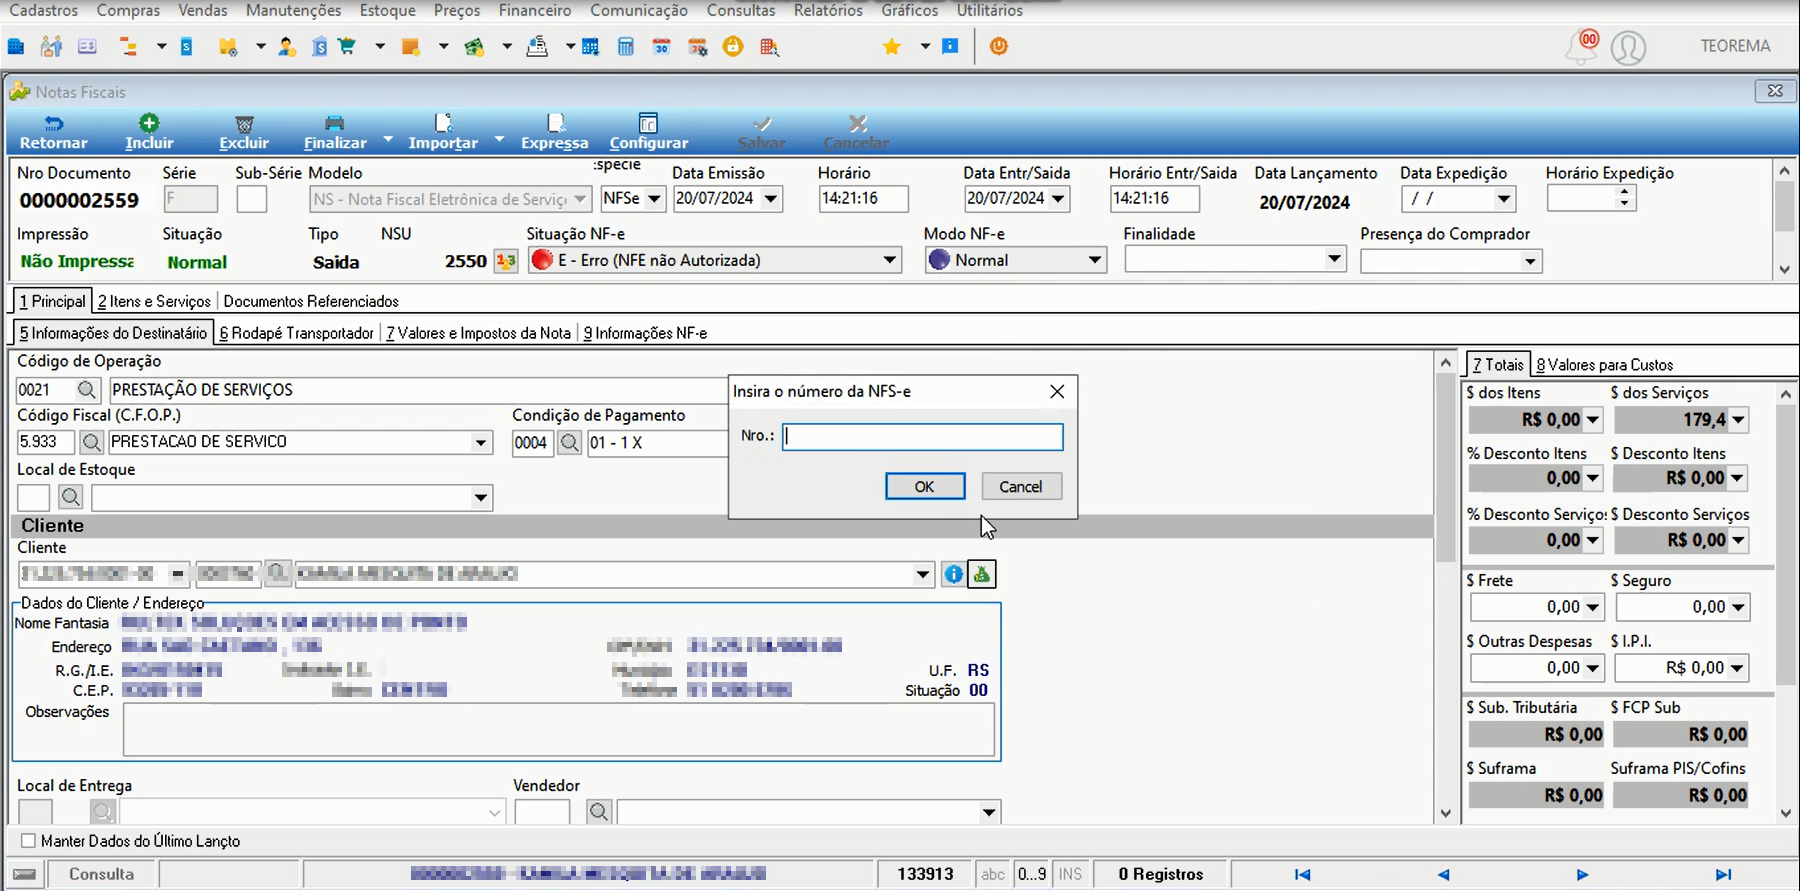Image resolution: width=1800 pixels, height=891 pixels.
Task: Open the Configurar tool
Action: [x=648, y=132]
